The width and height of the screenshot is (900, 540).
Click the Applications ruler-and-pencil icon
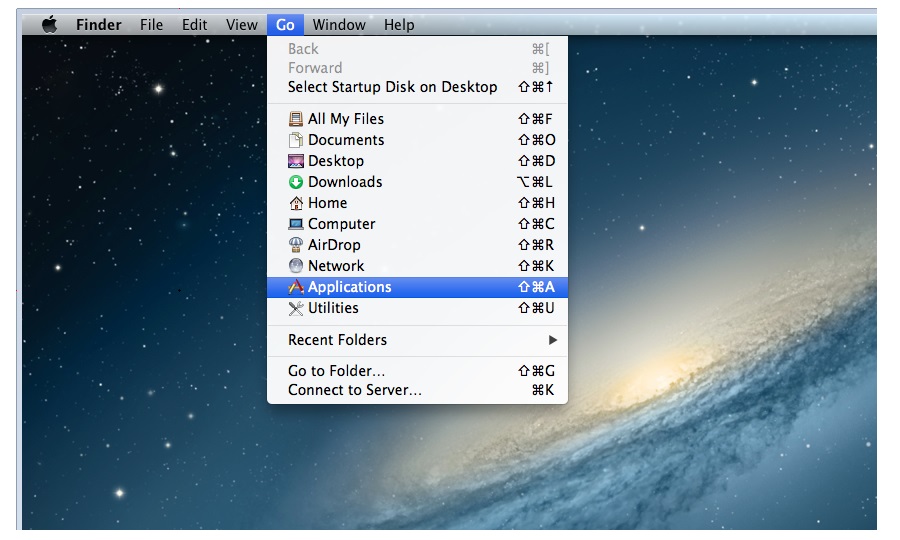(x=296, y=287)
